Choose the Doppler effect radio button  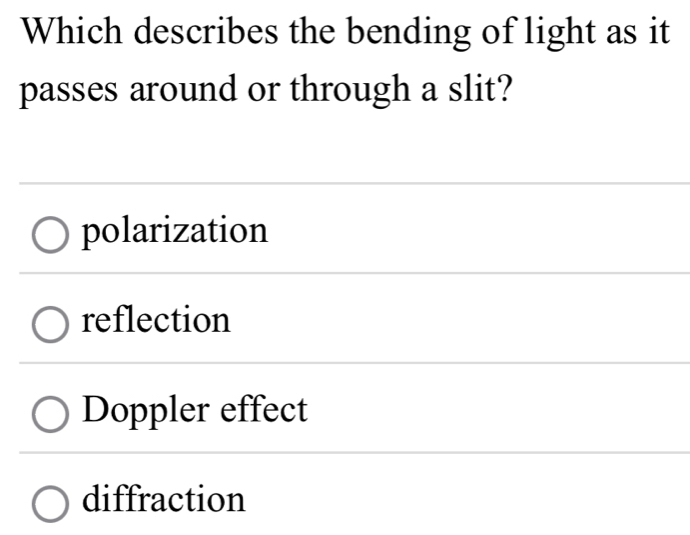tap(50, 412)
